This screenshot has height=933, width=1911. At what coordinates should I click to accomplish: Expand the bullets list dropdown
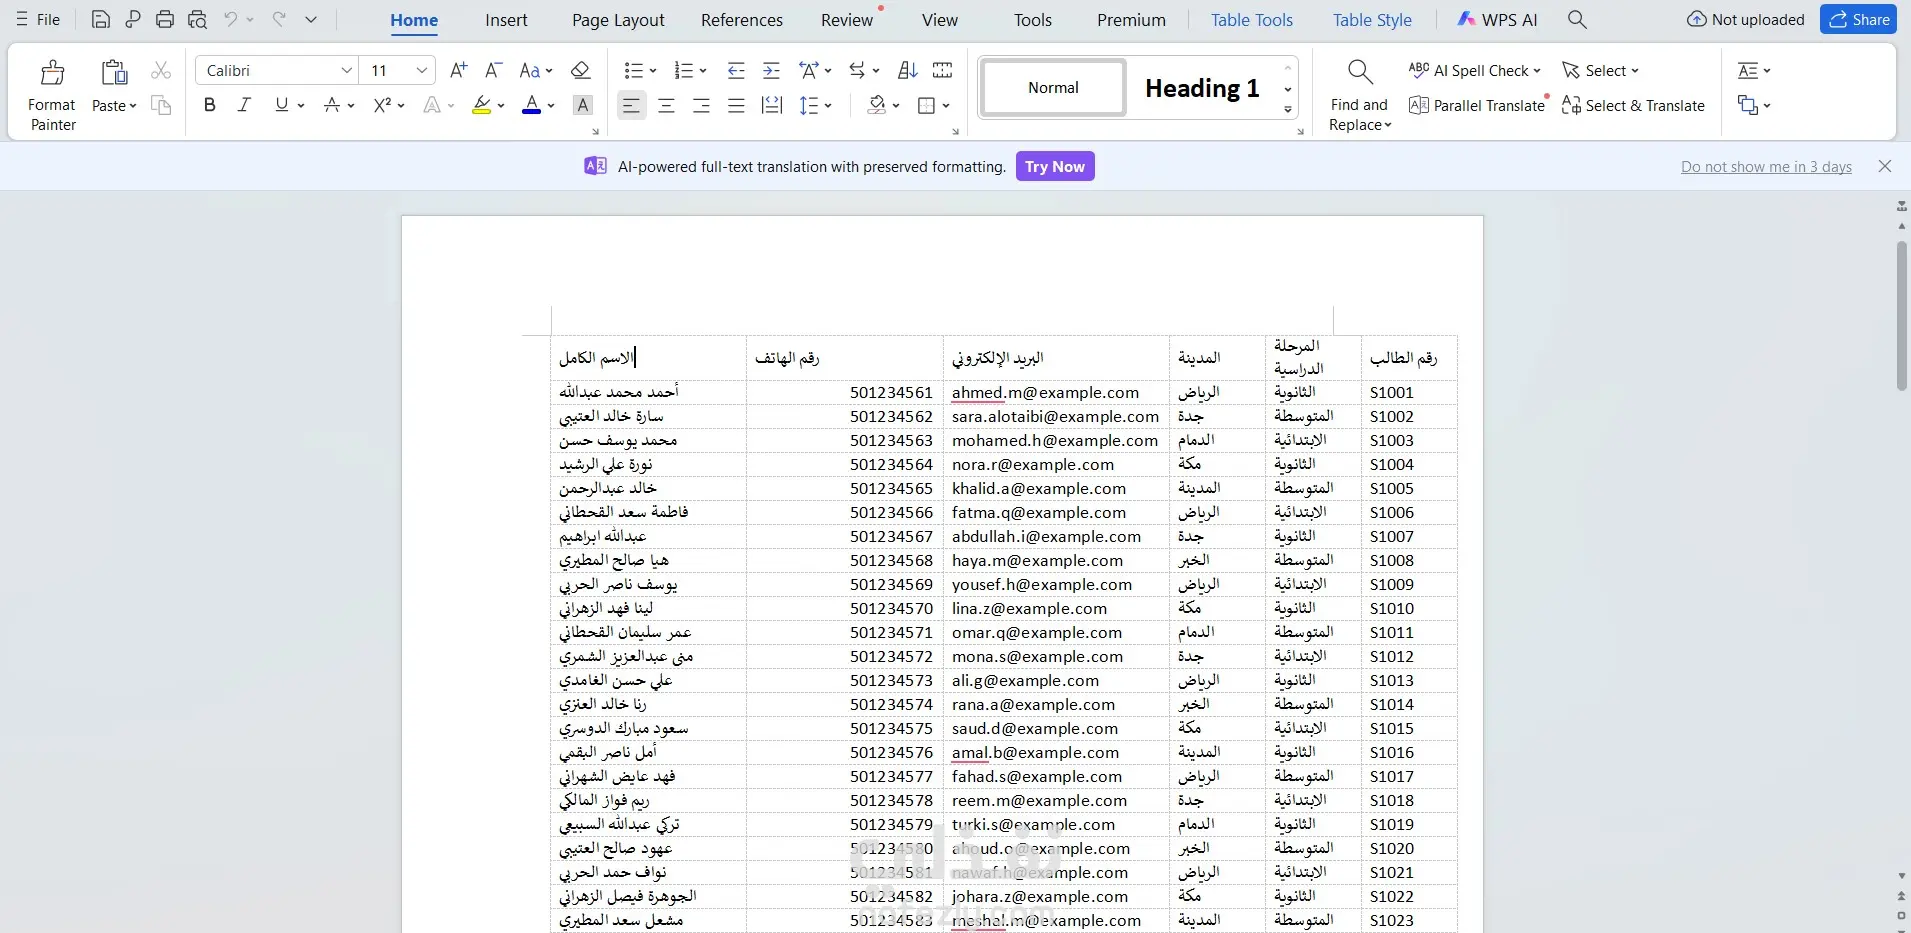pos(653,71)
